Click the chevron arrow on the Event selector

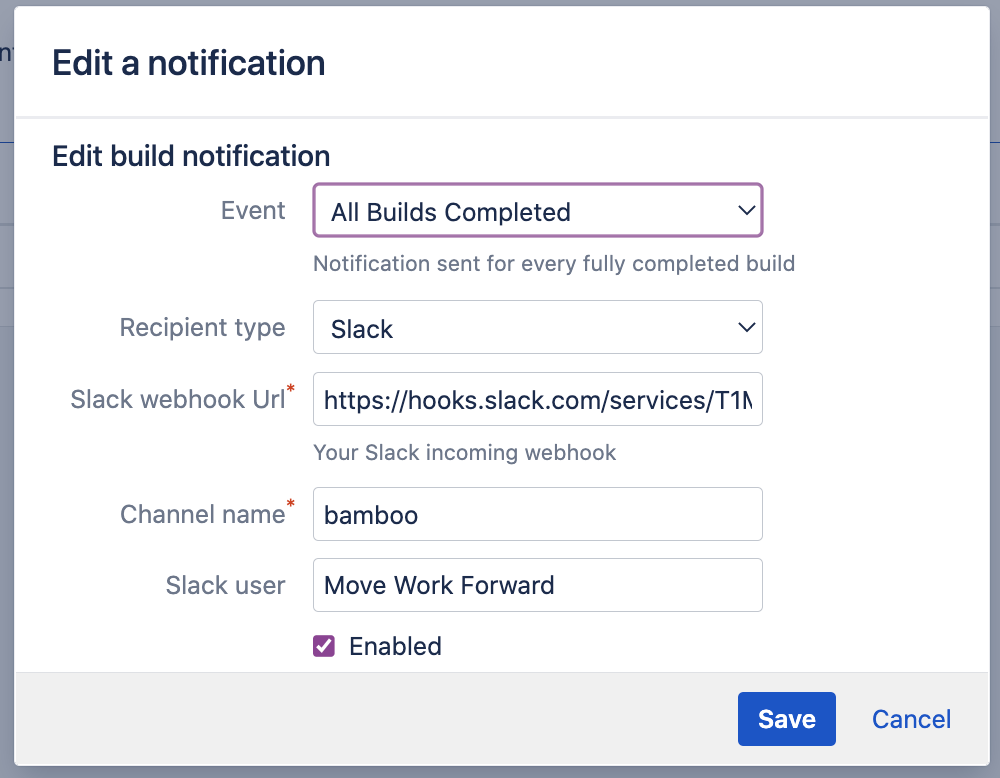point(745,211)
